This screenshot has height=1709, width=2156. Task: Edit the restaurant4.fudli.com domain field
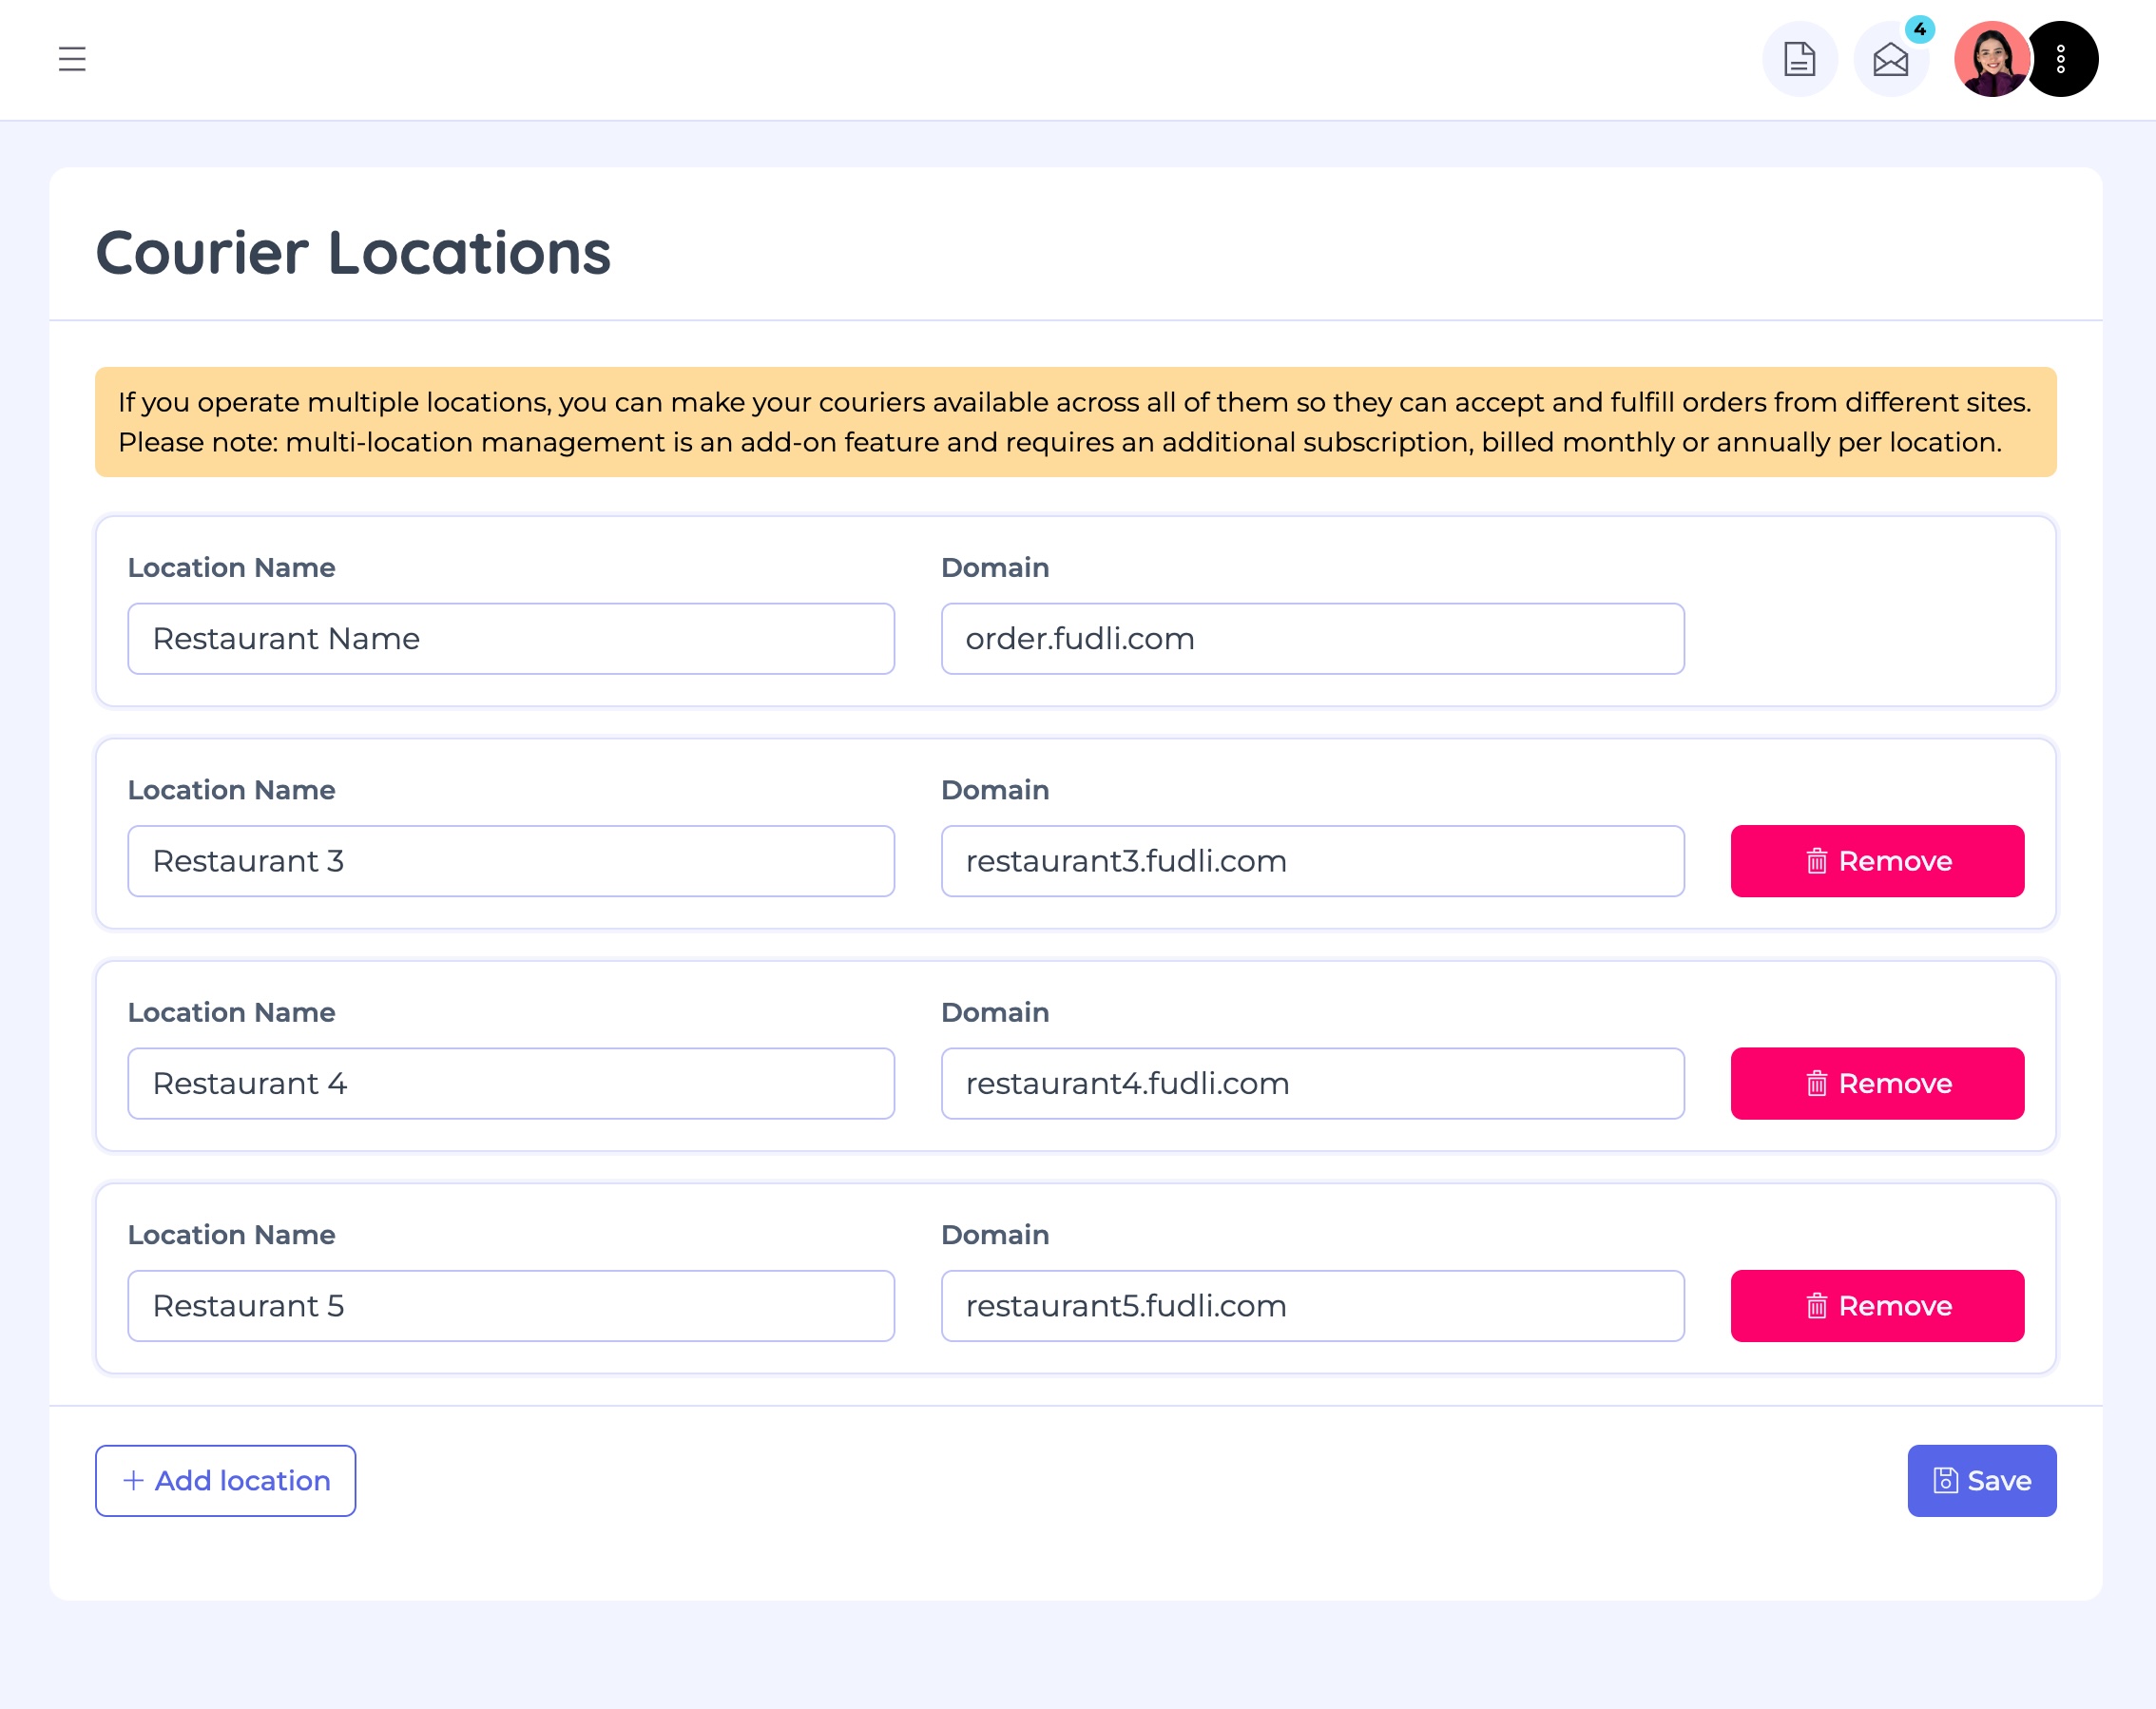pos(1312,1083)
